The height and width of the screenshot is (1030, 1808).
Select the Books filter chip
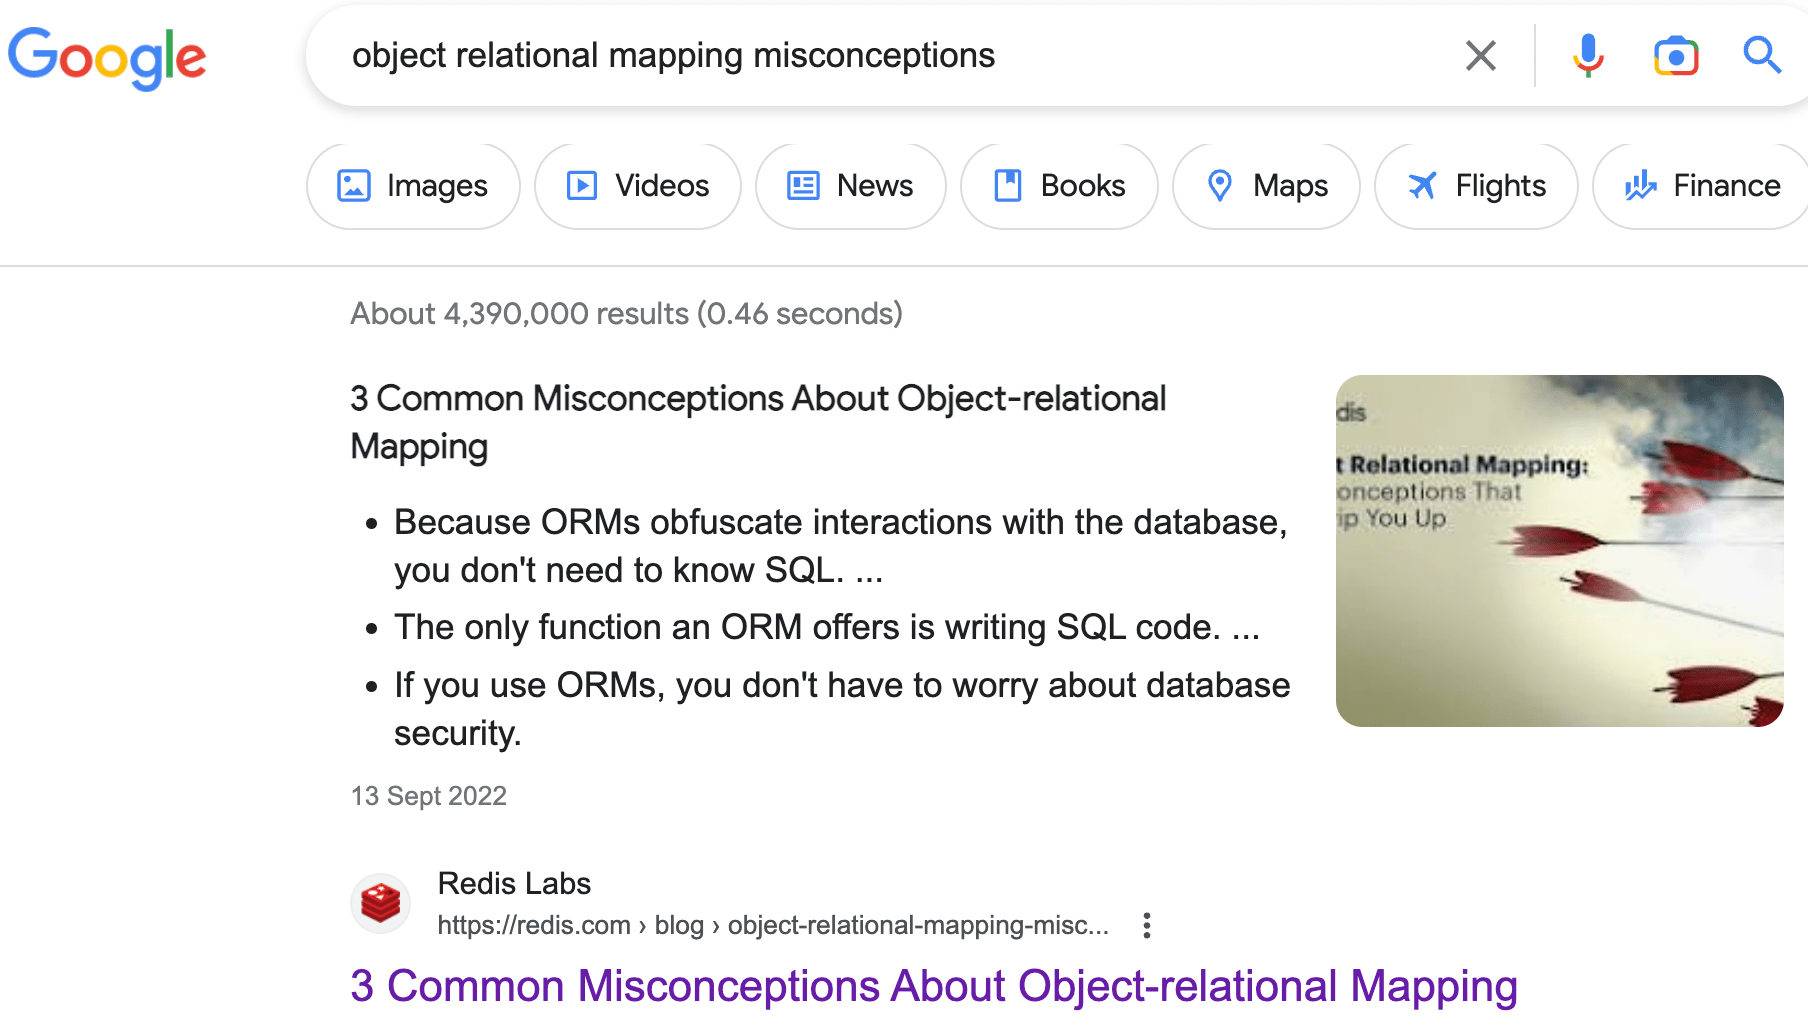click(x=1059, y=186)
